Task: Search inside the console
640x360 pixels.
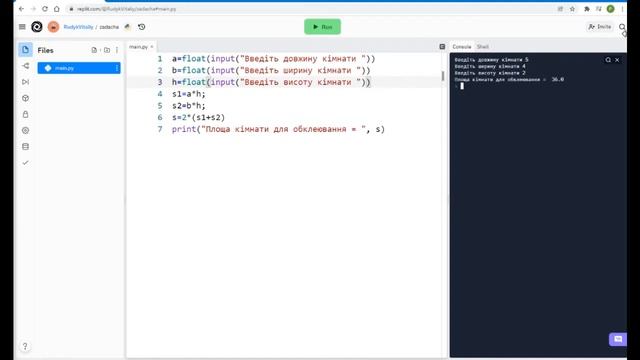Action: [x=608, y=60]
